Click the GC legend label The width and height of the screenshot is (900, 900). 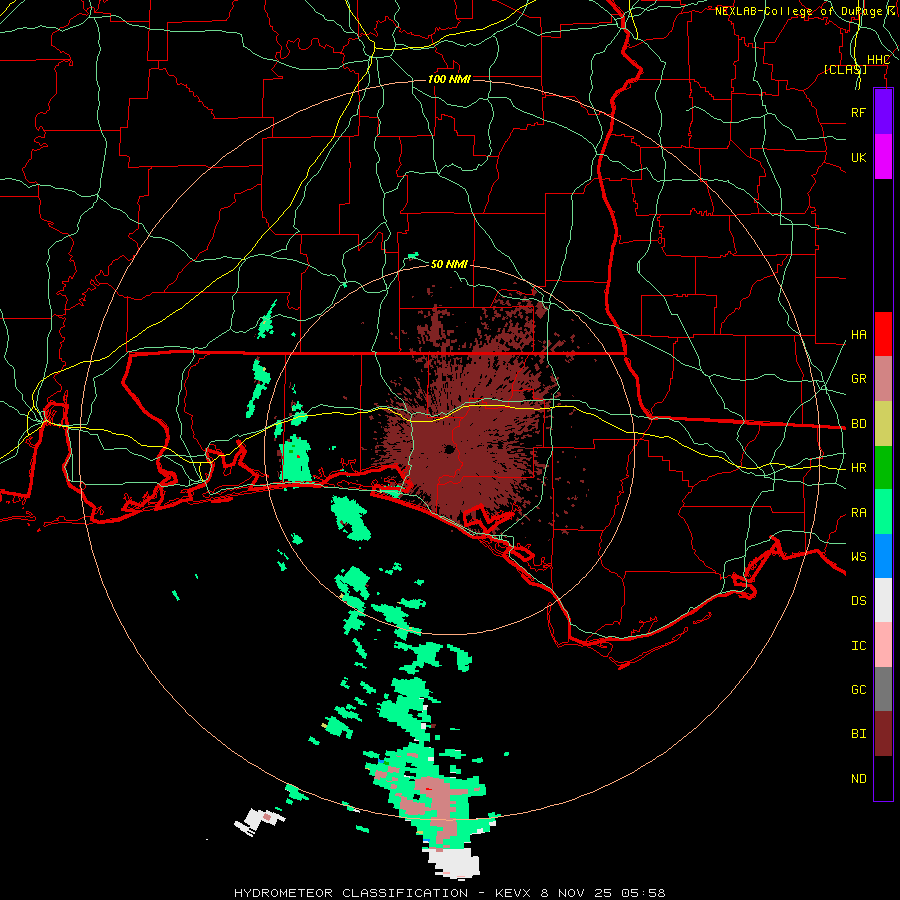pos(858,690)
